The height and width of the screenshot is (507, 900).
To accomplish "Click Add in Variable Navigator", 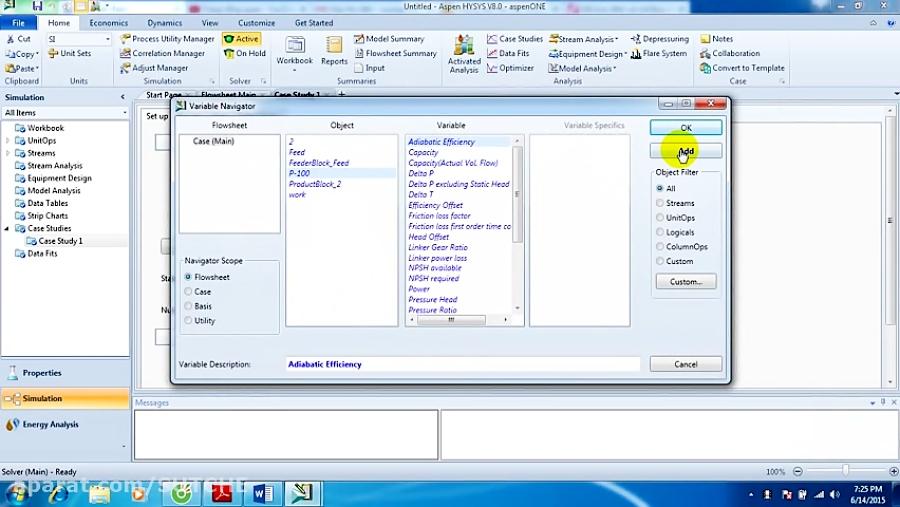I will pos(686,151).
